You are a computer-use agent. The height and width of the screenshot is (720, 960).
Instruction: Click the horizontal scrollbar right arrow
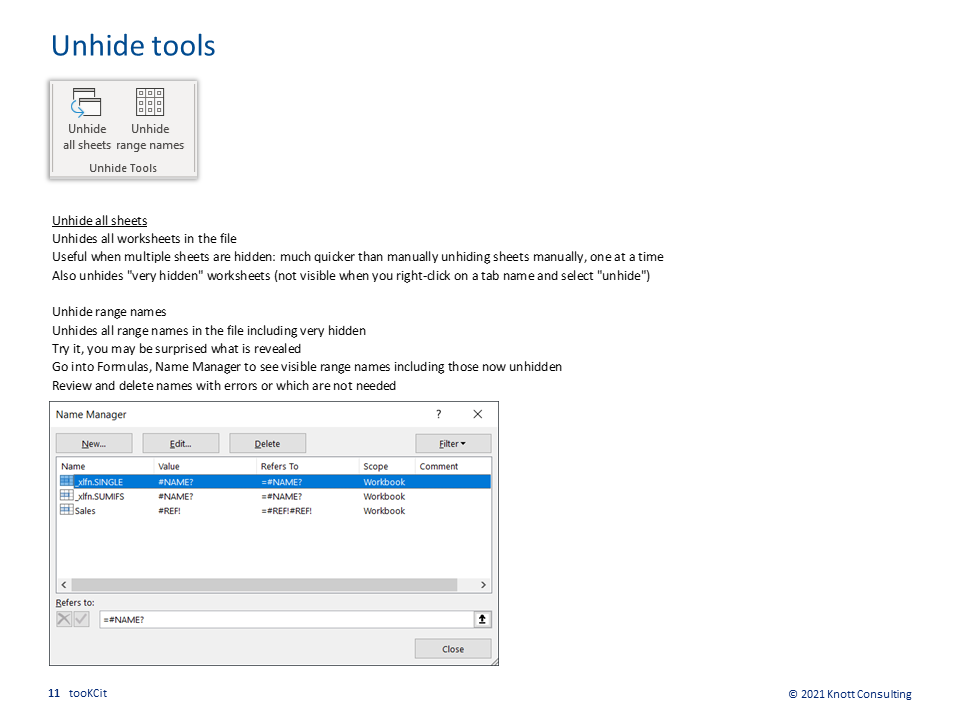click(483, 585)
